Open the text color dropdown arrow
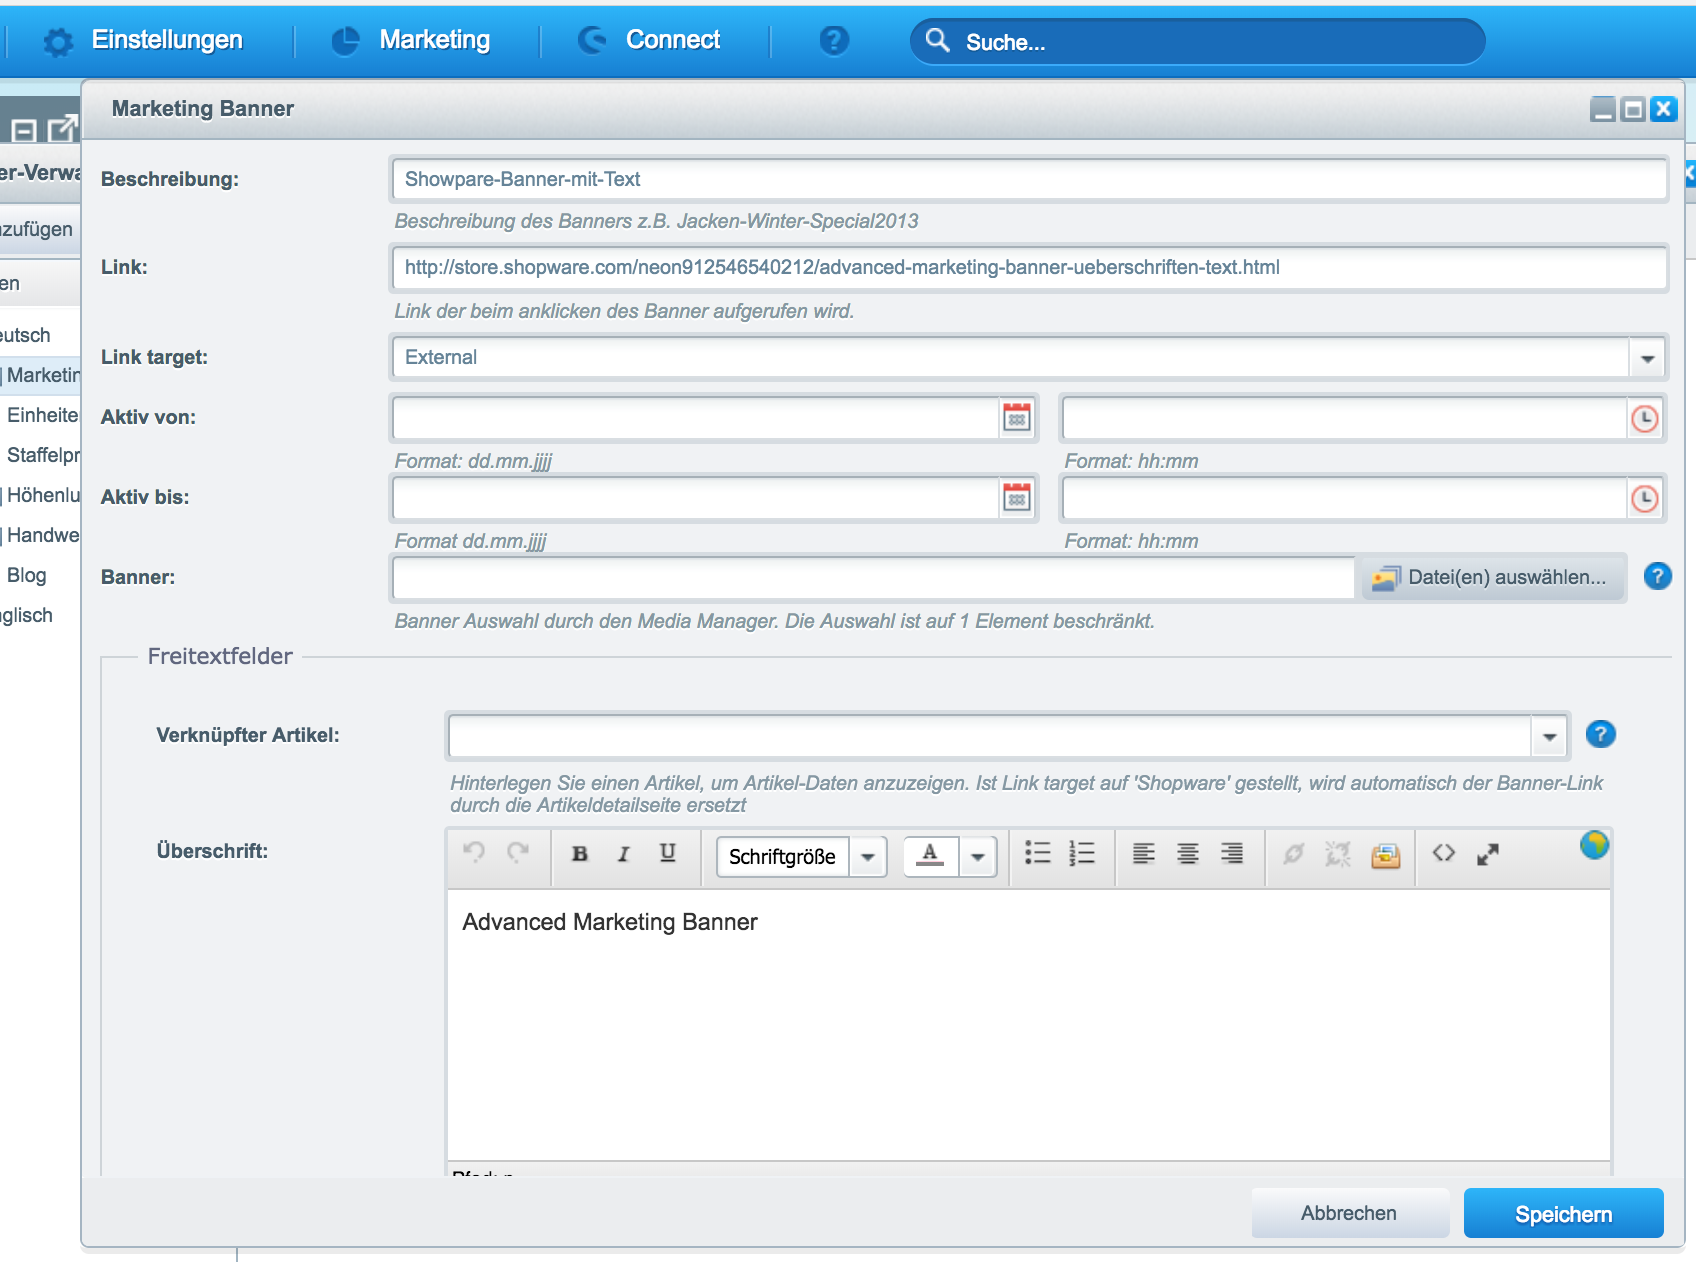 click(x=978, y=857)
